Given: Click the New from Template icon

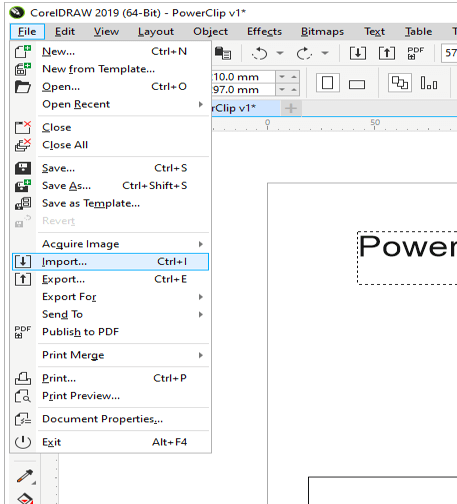Looking at the screenshot, I should point(23,69).
